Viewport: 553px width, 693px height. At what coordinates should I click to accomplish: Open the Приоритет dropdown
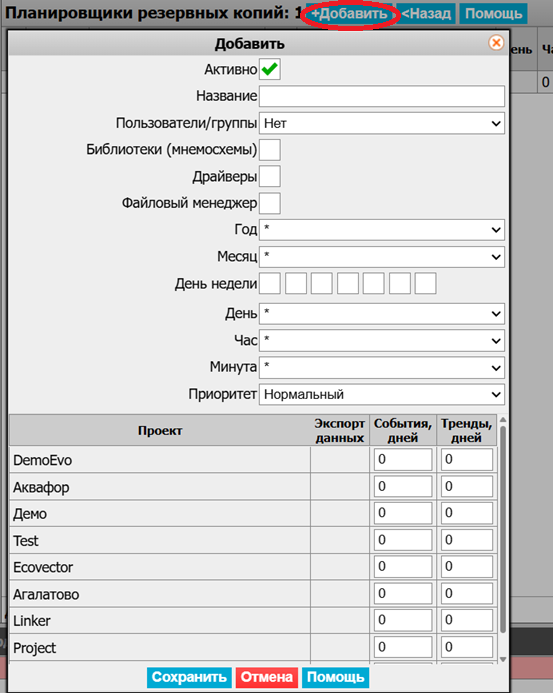click(x=381, y=394)
